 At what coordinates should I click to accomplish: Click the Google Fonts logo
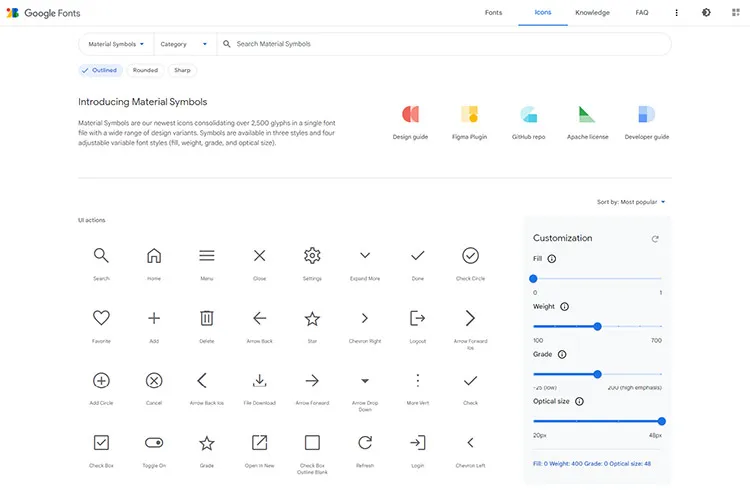point(43,13)
